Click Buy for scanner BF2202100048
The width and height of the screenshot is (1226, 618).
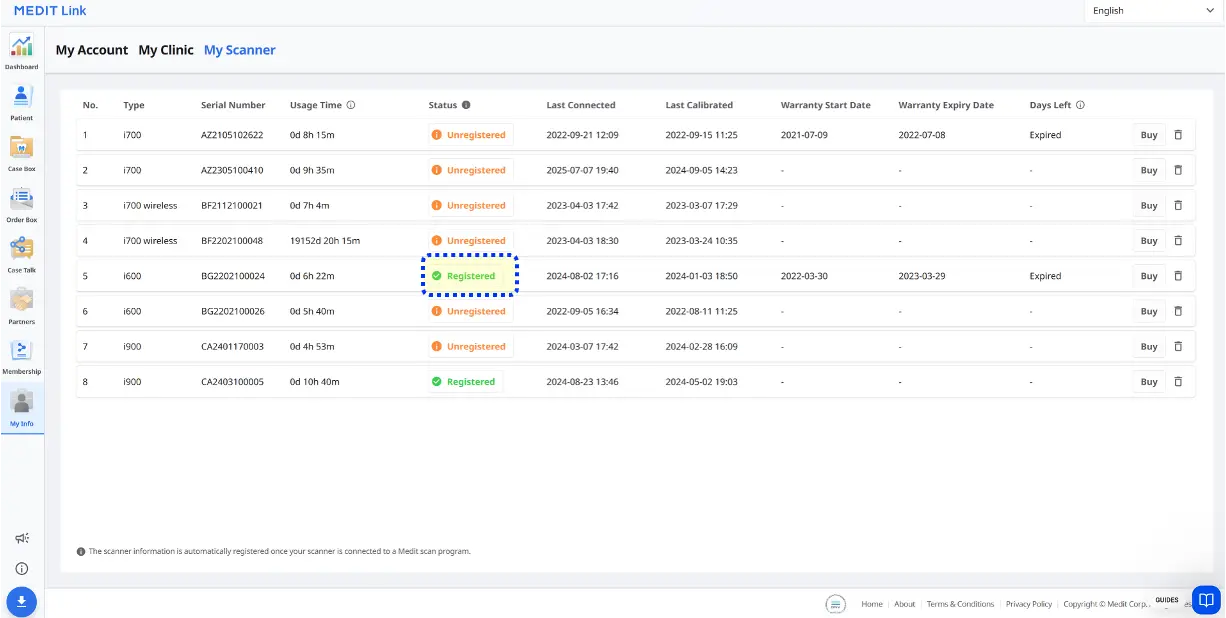pyautogui.click(x=1149, y=241)
